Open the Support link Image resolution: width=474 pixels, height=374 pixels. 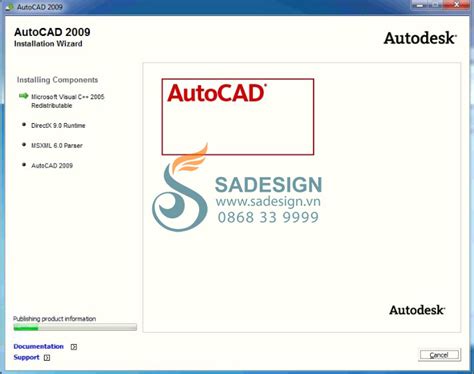pyautogui.click(x=26, y=357)
